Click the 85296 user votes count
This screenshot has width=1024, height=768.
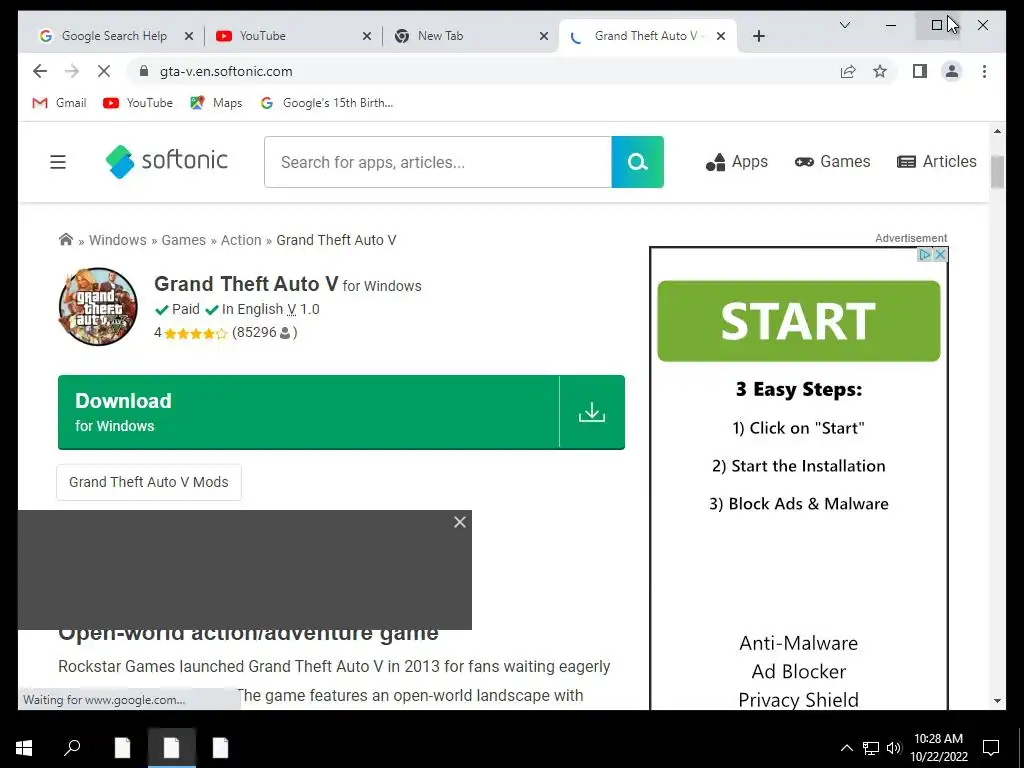pyautogui.click(x=264, y=332)
